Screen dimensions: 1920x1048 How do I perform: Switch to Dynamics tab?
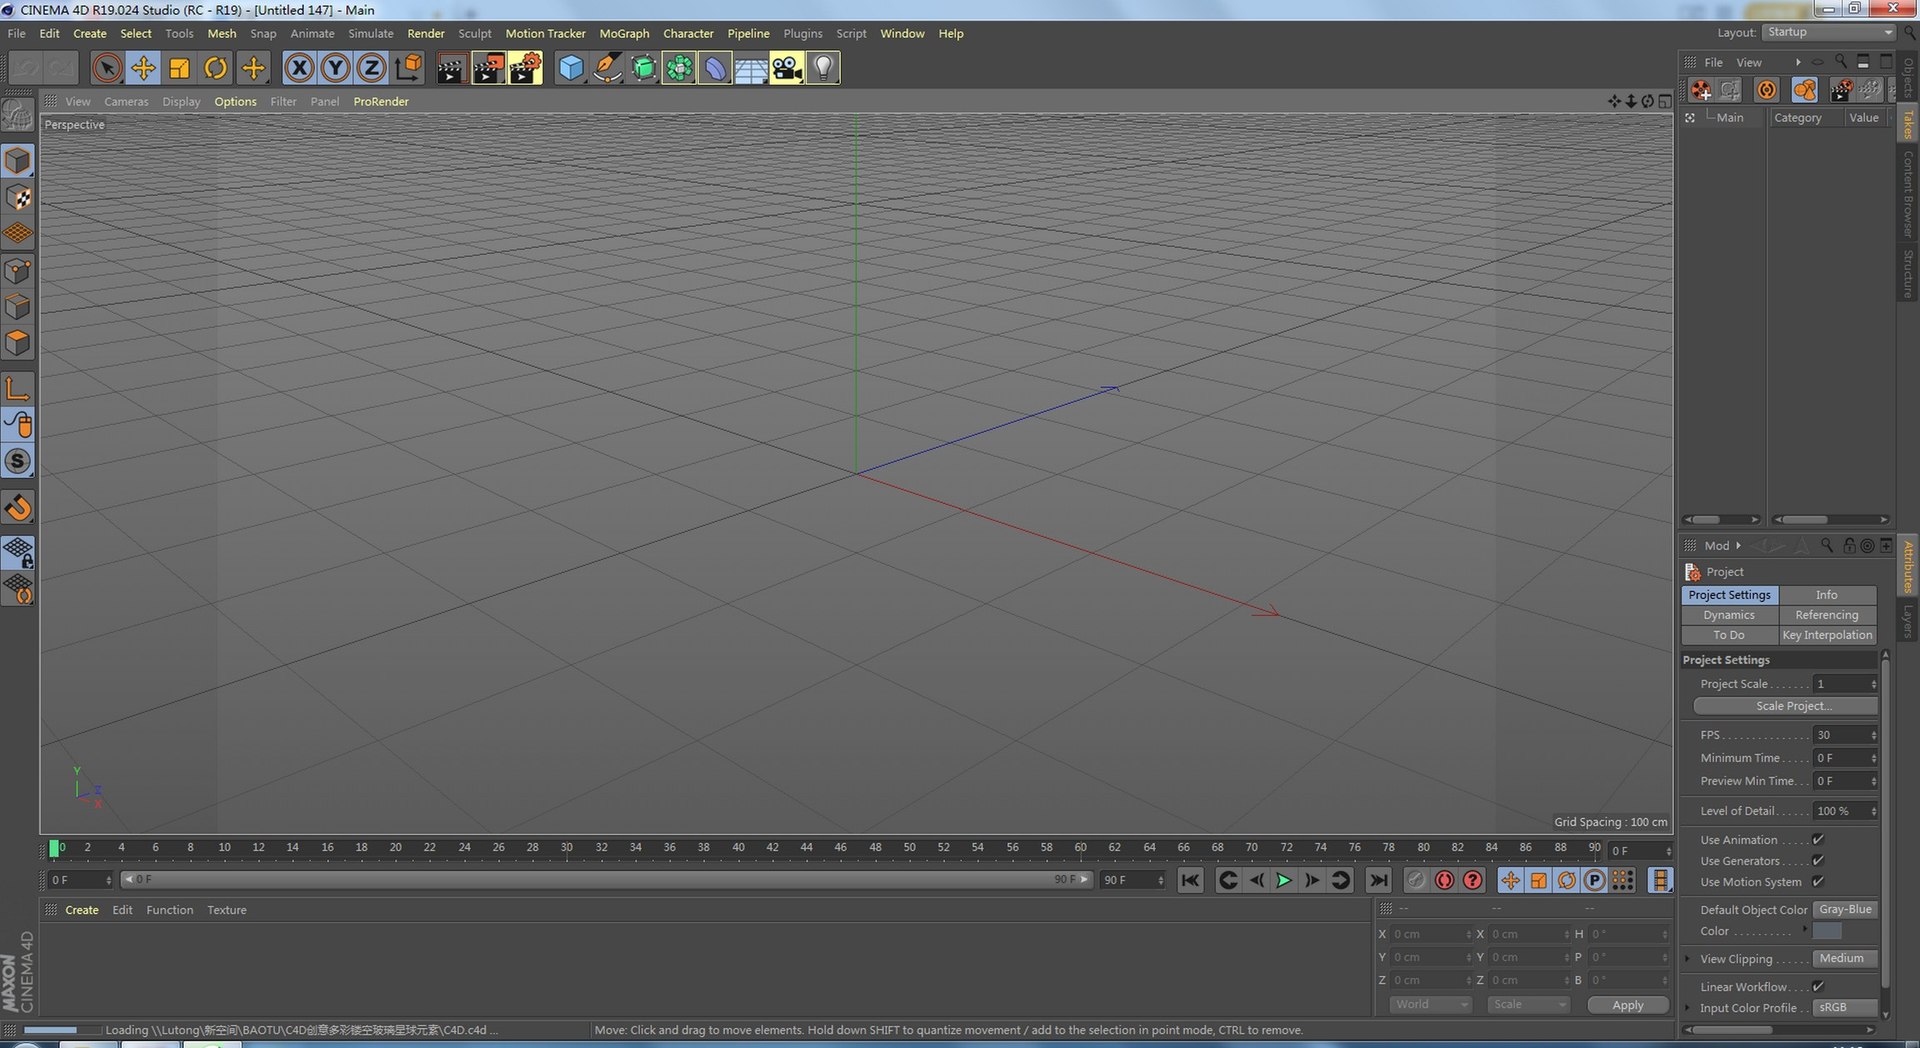click(x=1729, y=615)
